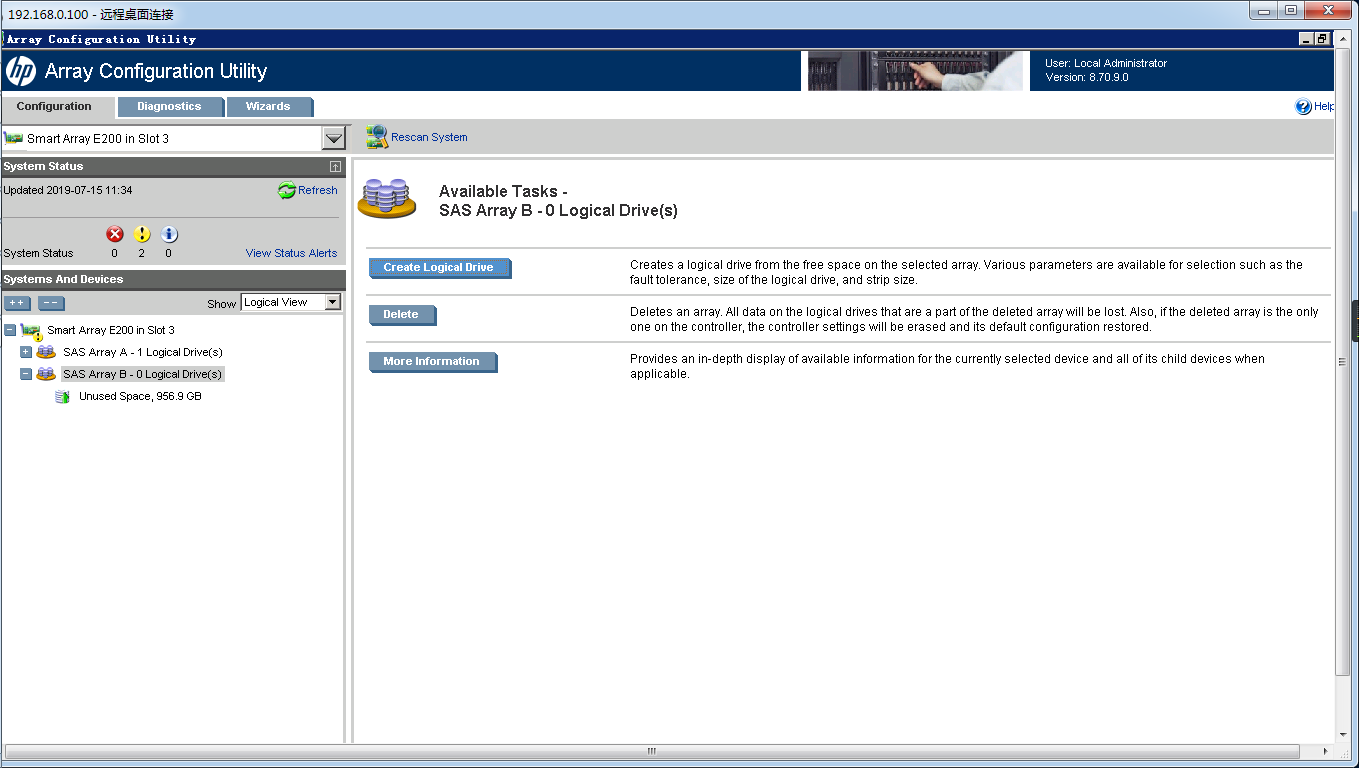
Task: Expand the SAS Array A tree node
Action: click(26, 352)
